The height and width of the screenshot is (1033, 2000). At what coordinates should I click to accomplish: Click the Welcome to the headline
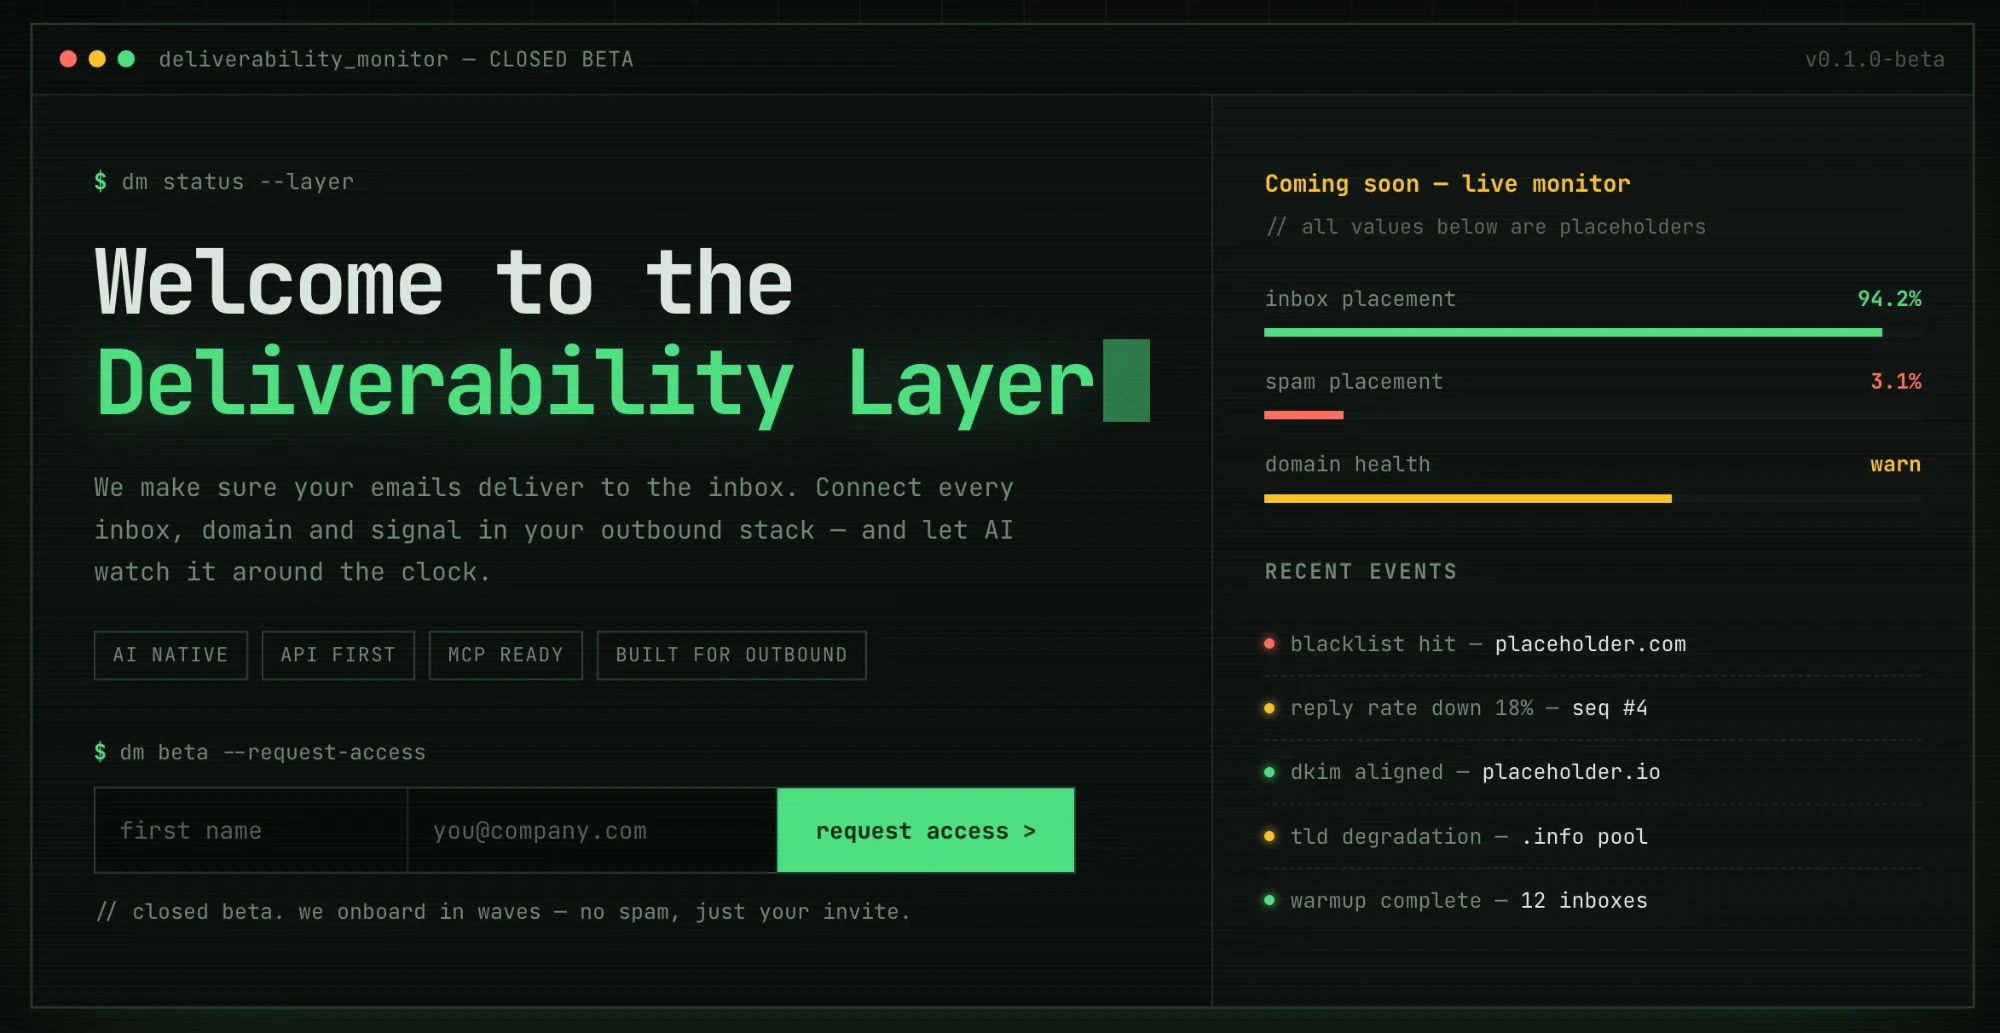(x=444, y=283)
